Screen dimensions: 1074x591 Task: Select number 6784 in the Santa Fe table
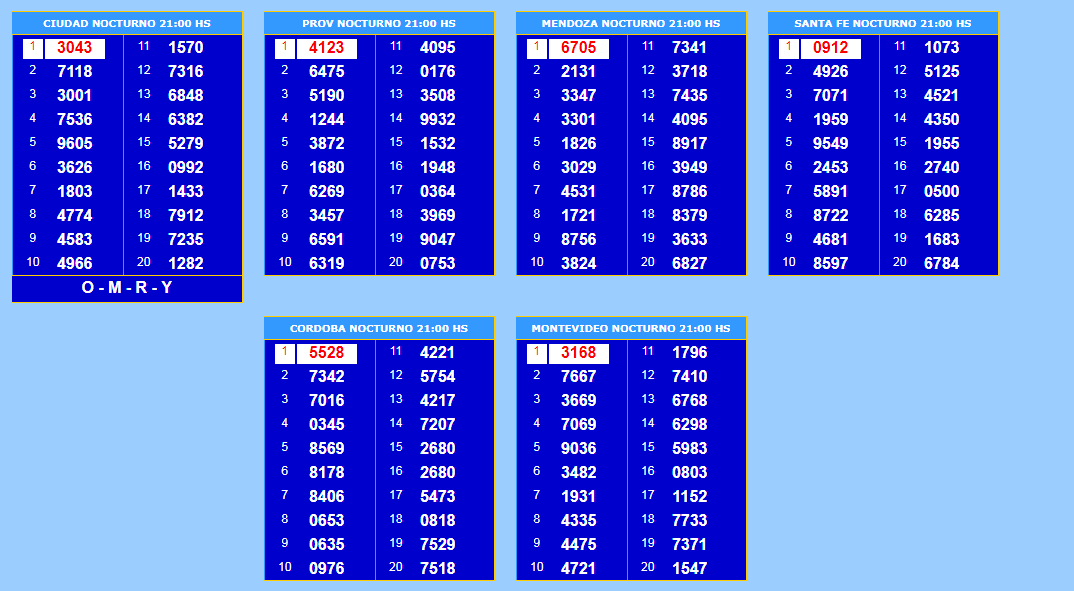[x=942, y=264]
